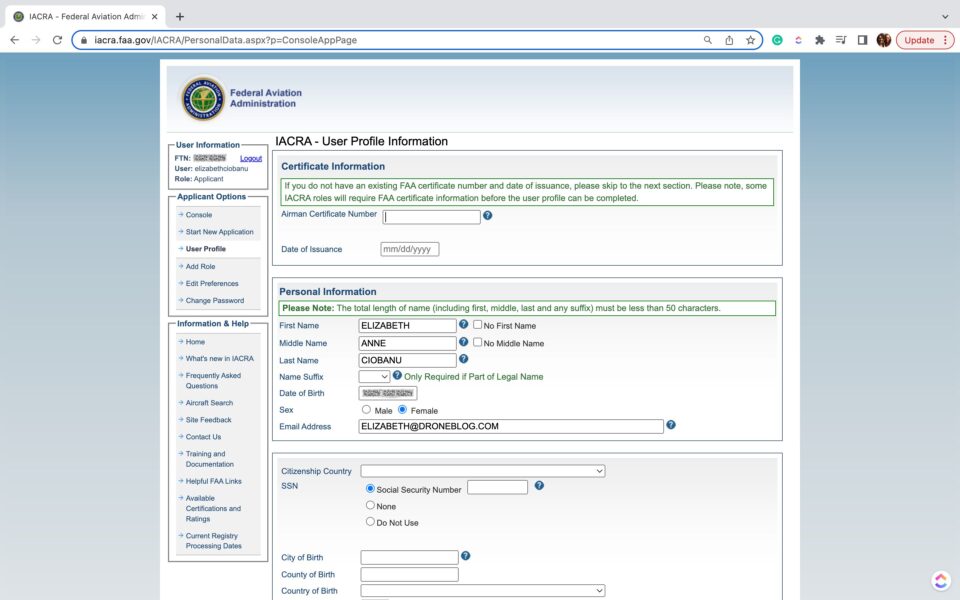Click the Social Security Number text field
Image resolution: width=960 pixels, height=600 pixels.
pos(497,487)
